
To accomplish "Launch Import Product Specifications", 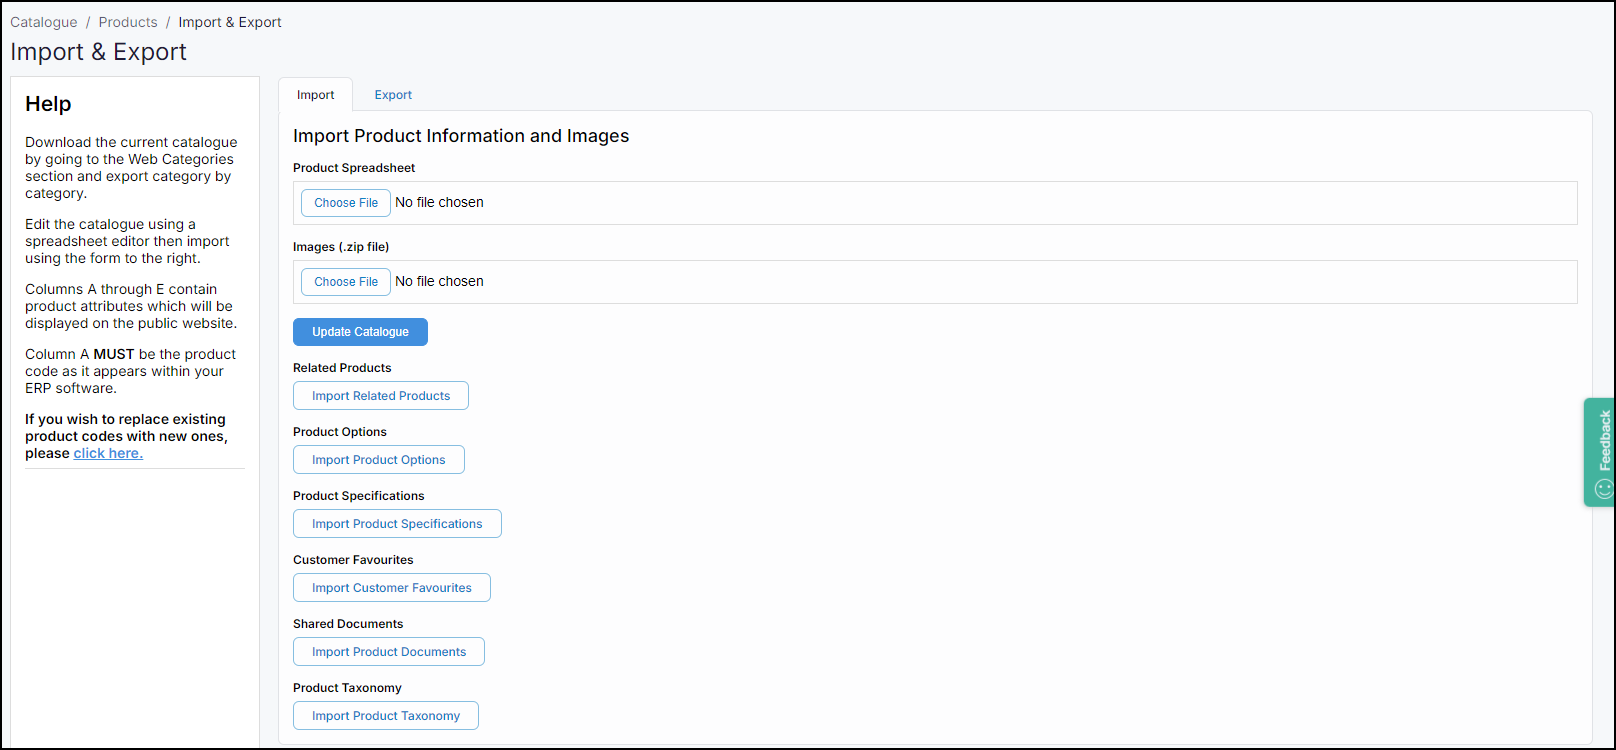I will [397, 524].
